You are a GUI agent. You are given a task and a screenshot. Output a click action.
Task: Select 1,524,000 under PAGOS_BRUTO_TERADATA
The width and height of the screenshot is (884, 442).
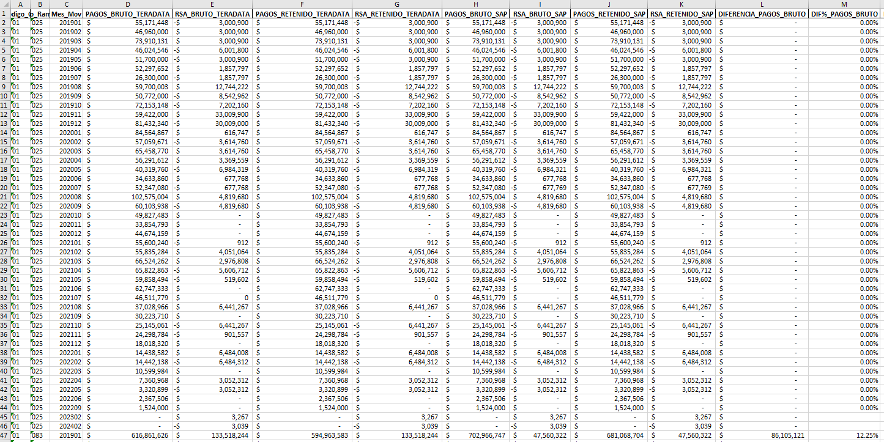click(129, 408)
